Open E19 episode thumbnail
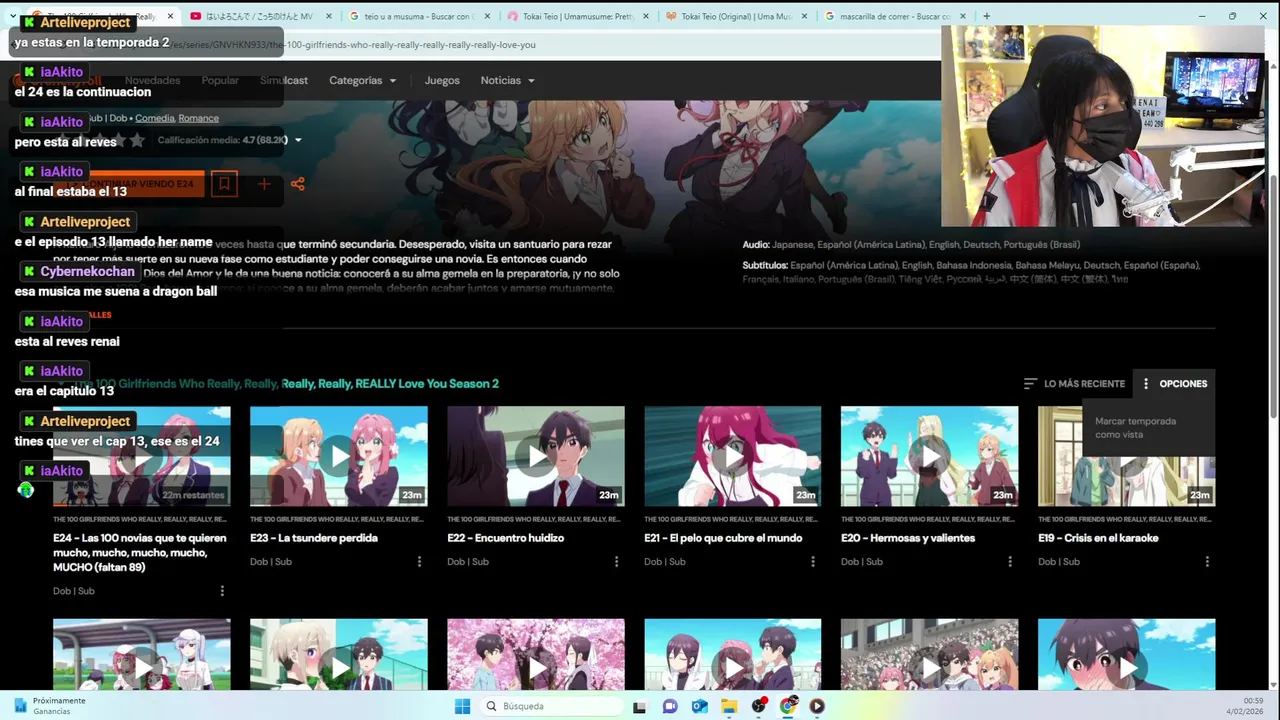 point(1127,456)
